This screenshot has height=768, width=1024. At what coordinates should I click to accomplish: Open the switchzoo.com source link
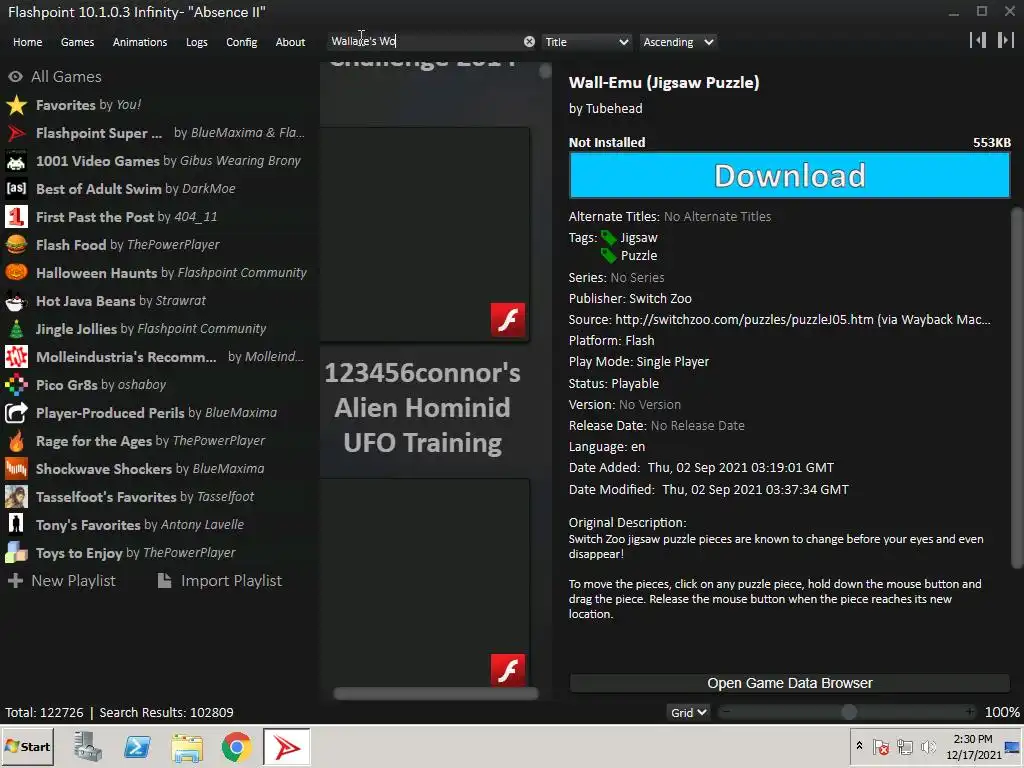click(803, 319)
